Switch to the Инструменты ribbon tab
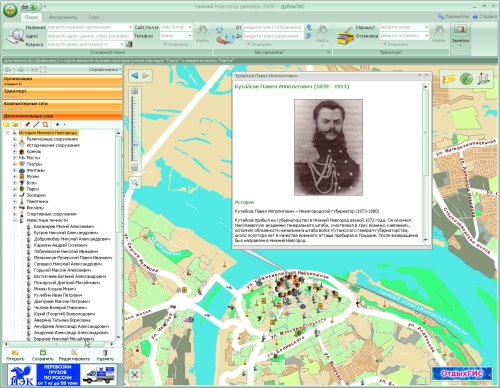The height and width of the screenshot is (388, 500). click(63, 17)
